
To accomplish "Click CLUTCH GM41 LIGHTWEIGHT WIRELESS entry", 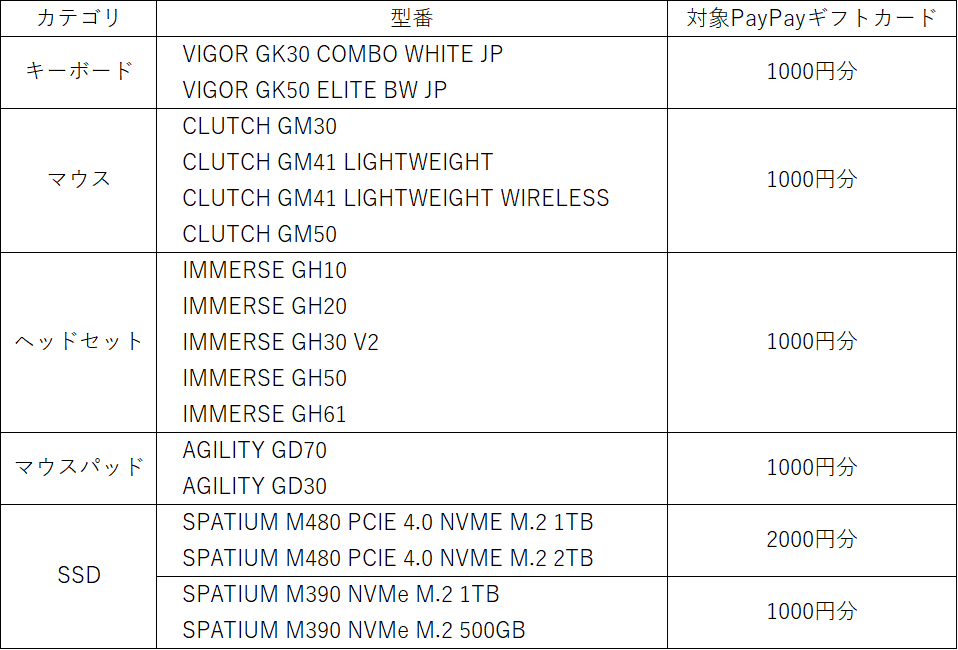I will 395,198.
